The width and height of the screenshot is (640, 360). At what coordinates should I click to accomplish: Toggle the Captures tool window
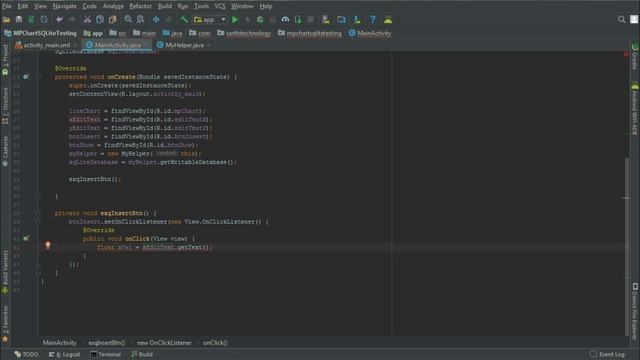point(5,151)
